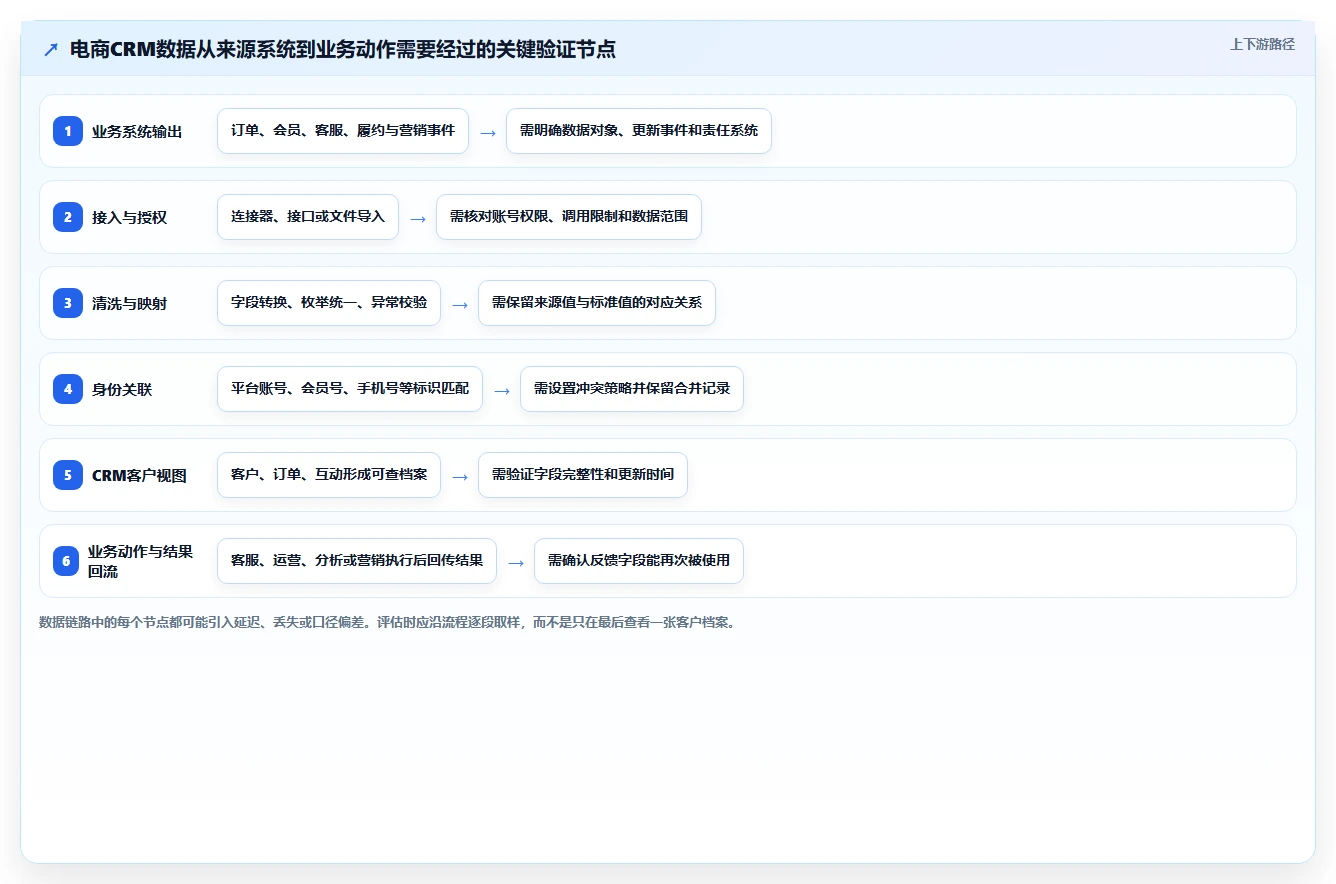Click the 身份关联 step label

pos(122,389)
